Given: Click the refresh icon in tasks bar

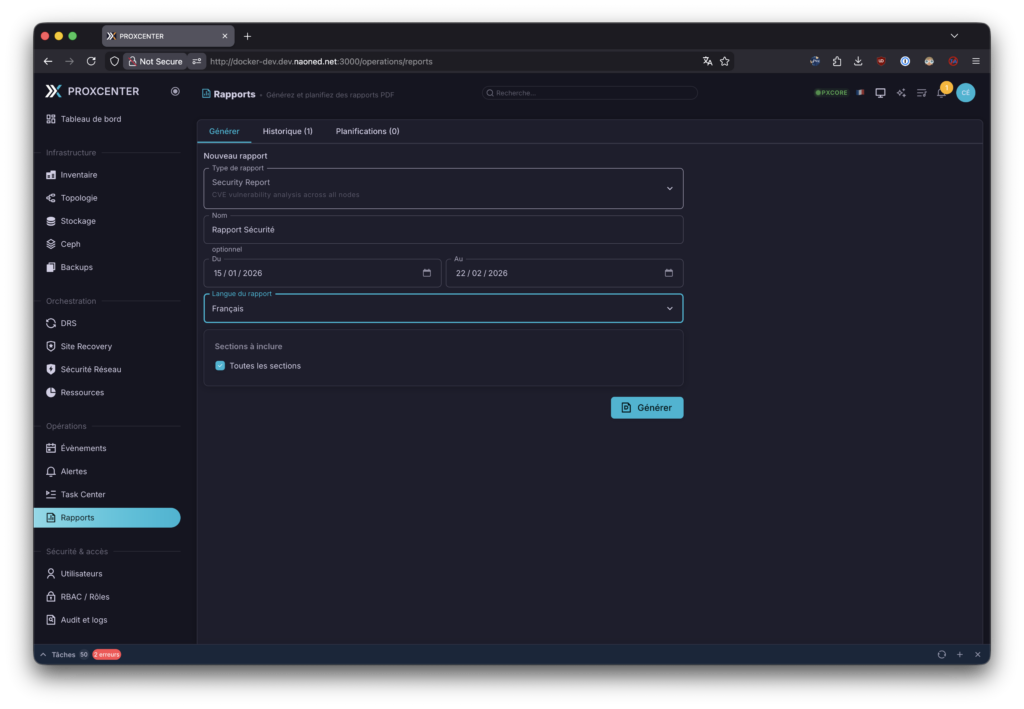Looking at the screenshot, I should pos(941,654).
